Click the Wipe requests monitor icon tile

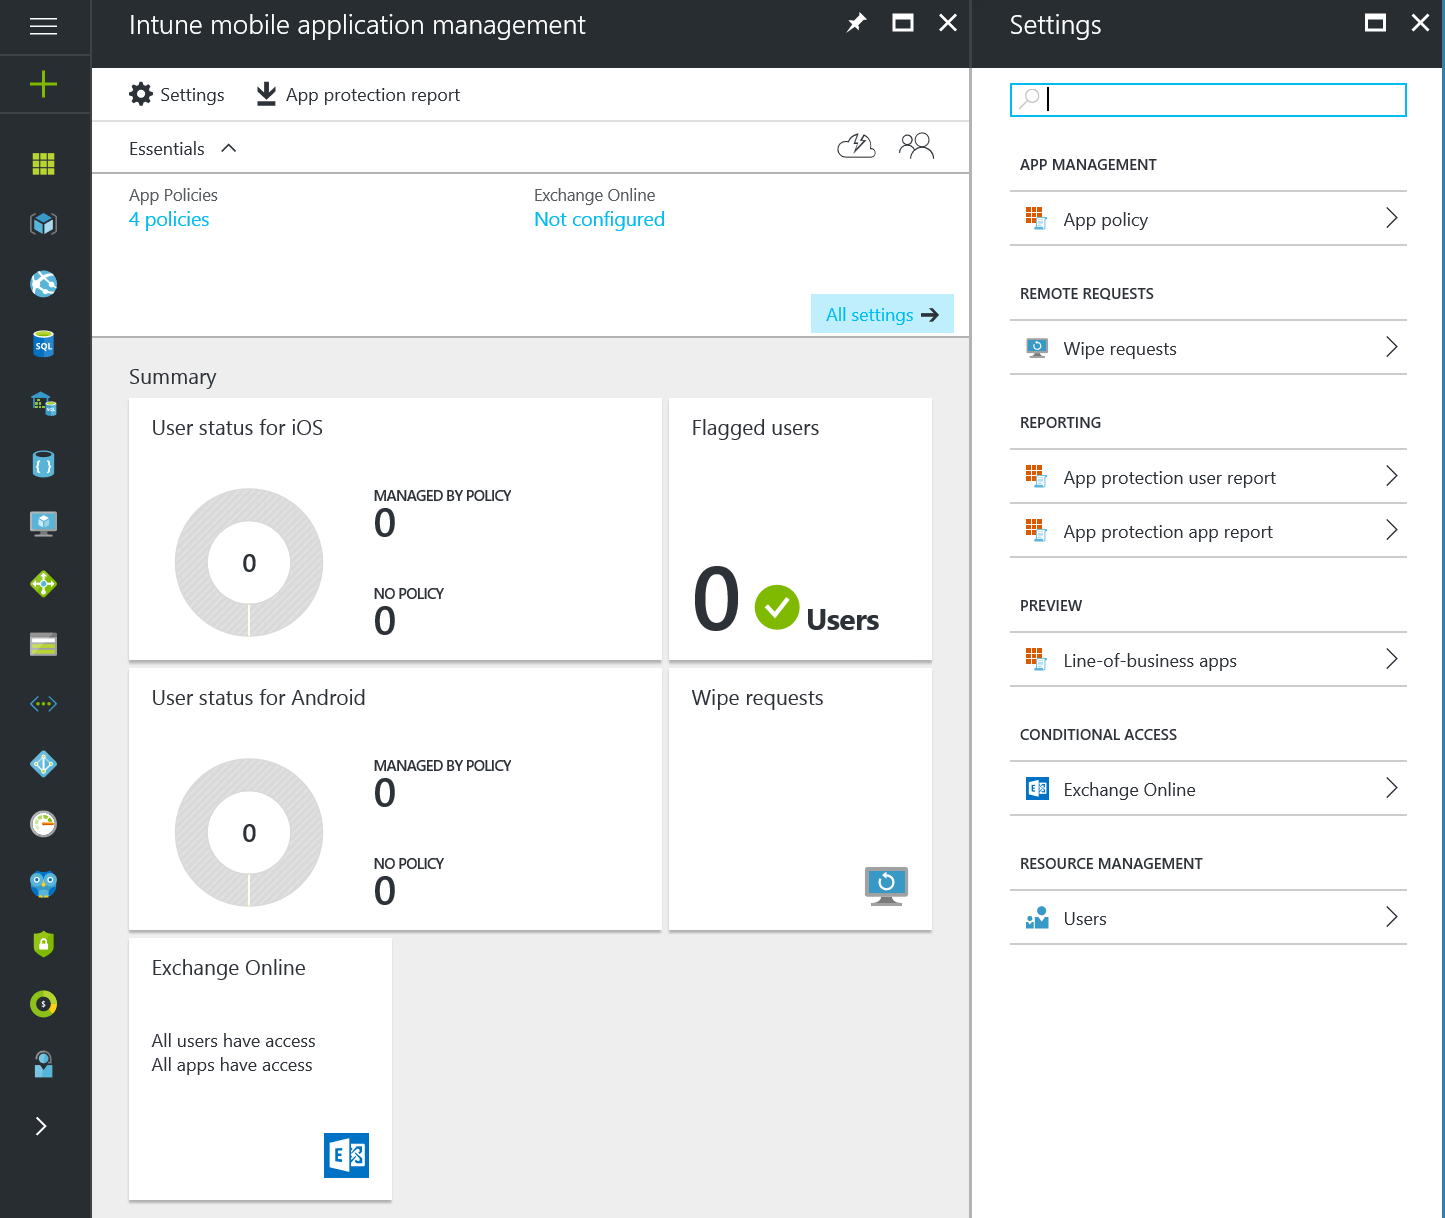click(886, 886)
